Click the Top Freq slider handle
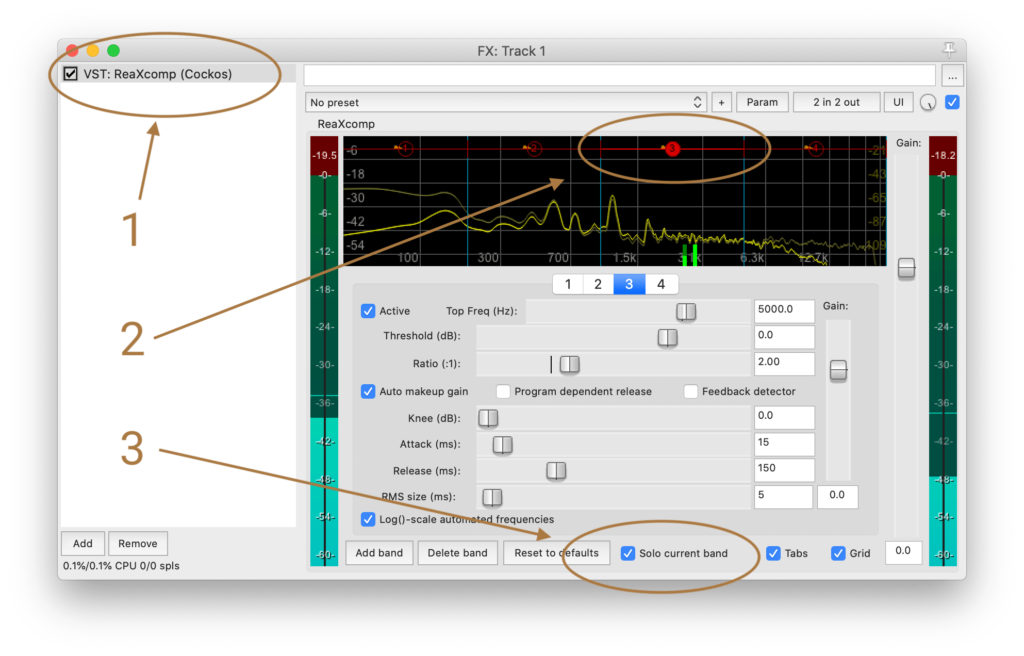 (686, 312)
